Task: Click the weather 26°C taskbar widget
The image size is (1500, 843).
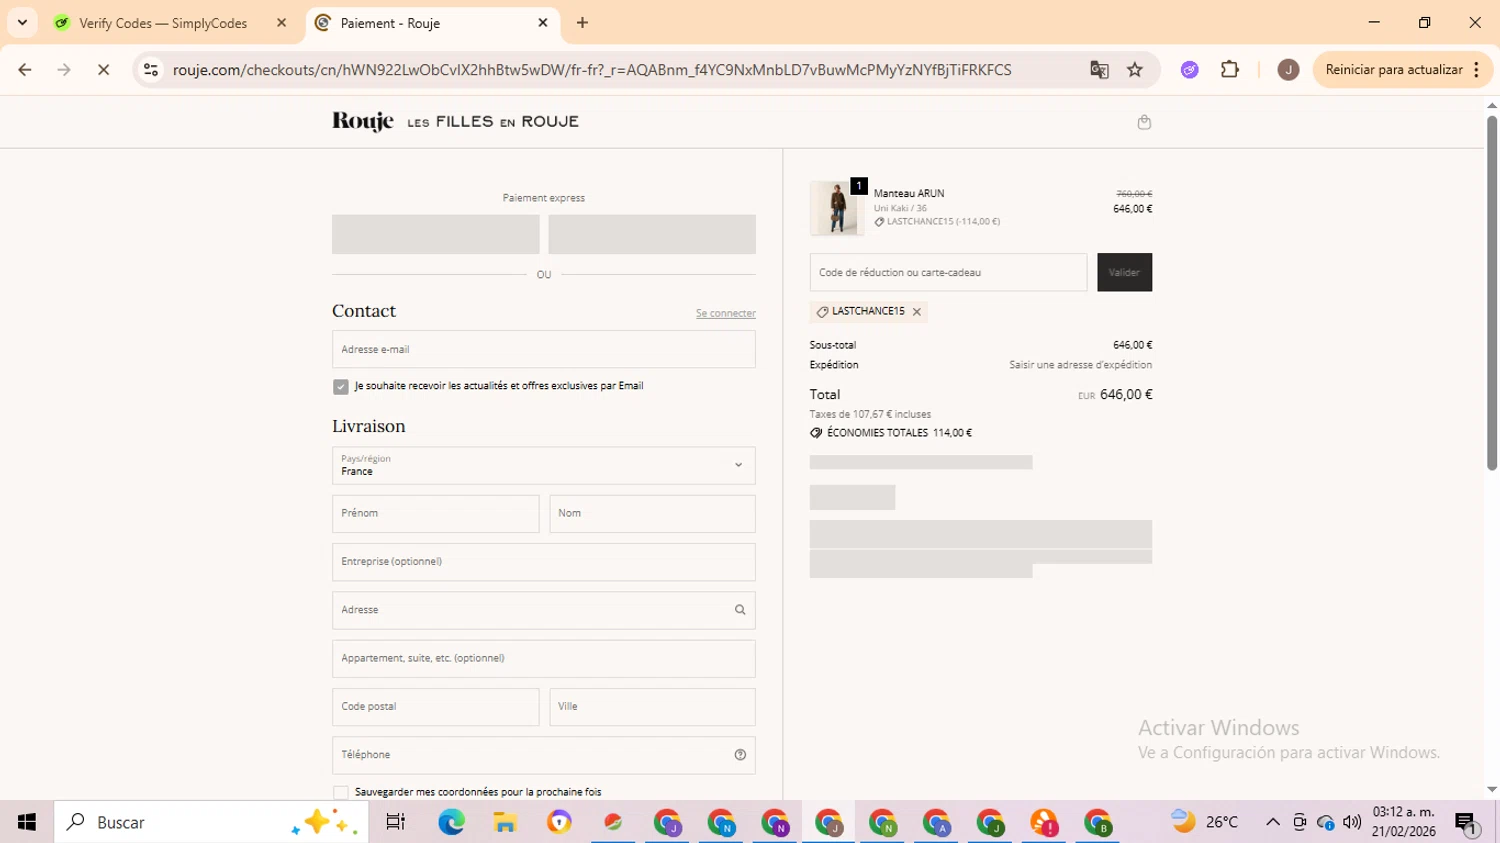Action: click(x=1205, y=822)
